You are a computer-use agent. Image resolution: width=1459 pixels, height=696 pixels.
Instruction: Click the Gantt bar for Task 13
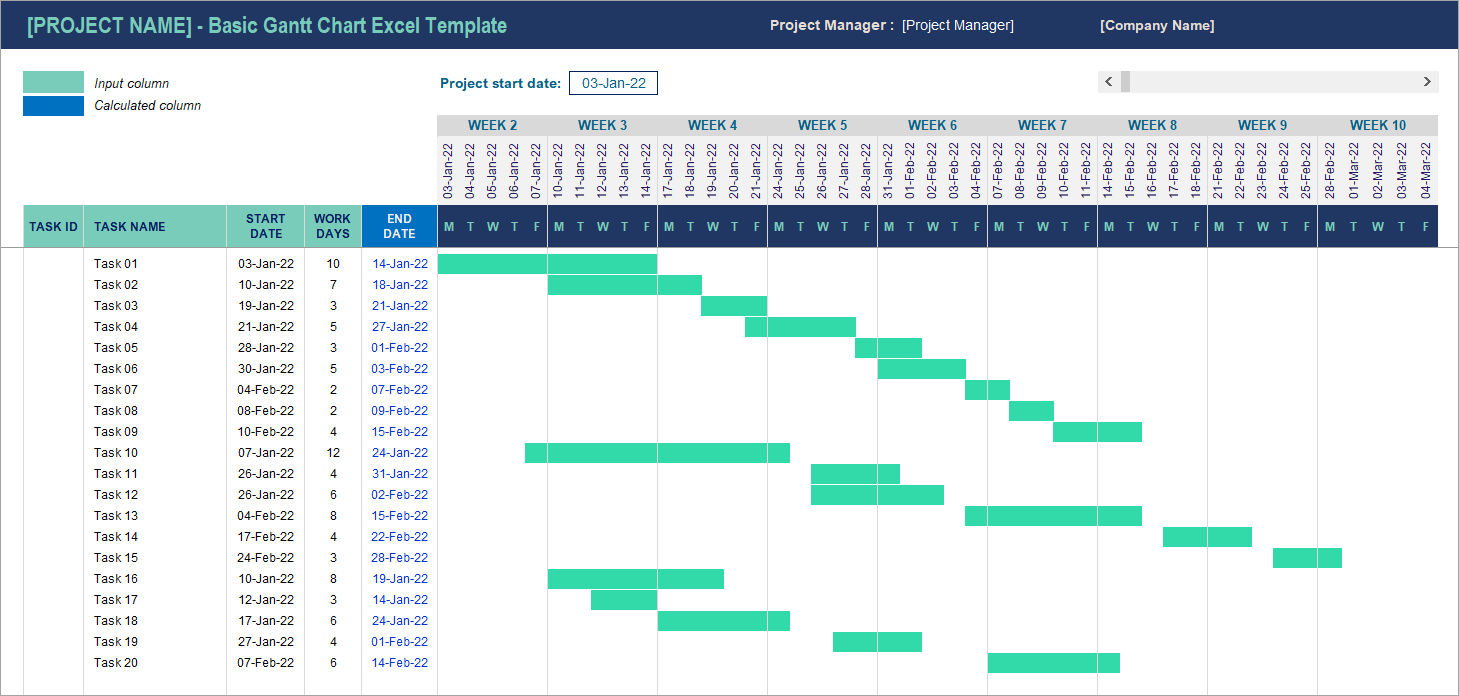pos(1053,515)
